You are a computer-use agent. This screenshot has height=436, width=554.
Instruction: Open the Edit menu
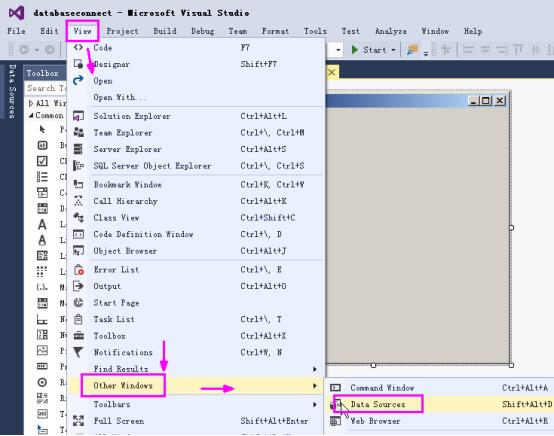[x=49, y=31]
